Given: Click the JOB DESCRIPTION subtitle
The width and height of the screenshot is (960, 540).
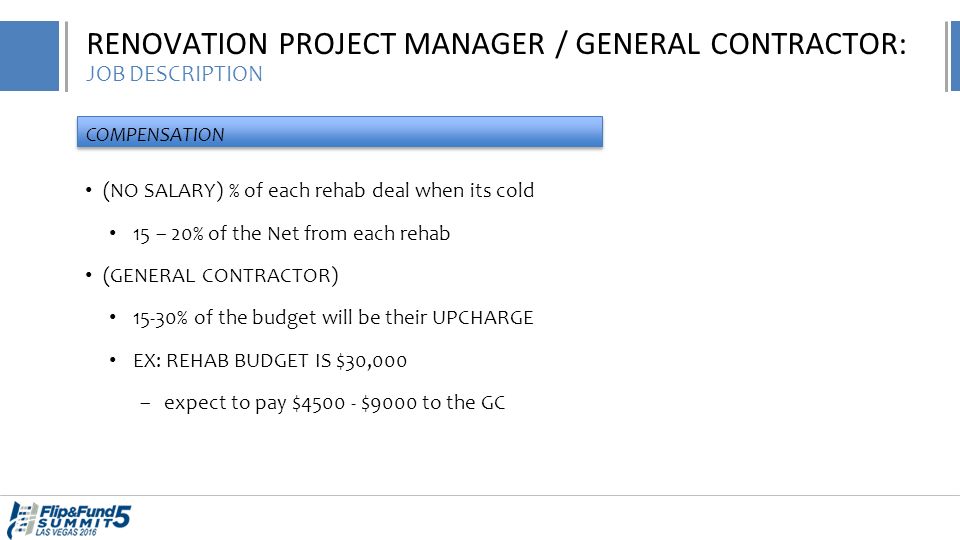Looking at the screenshot, I should 174,74.
